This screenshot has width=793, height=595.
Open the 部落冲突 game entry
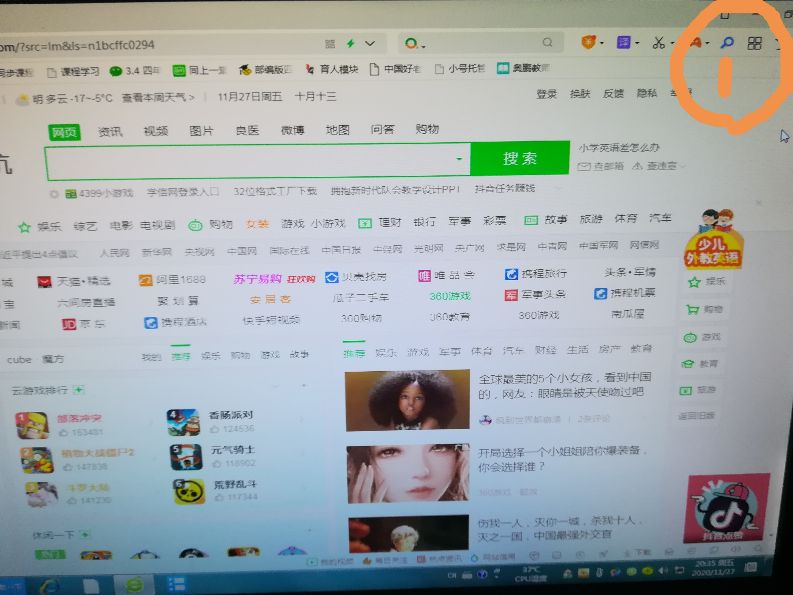[59, 425]
